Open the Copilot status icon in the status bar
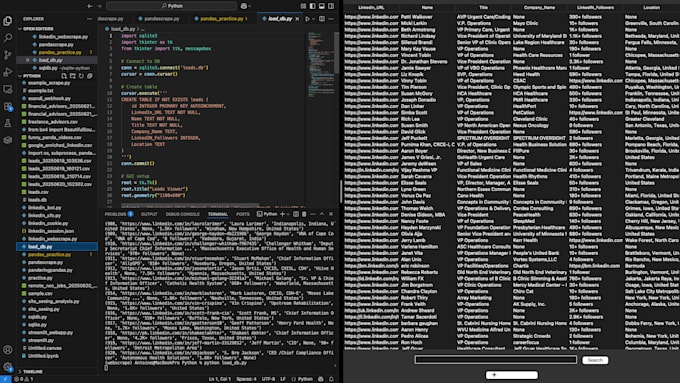The height and width of the screenshot is (383, 680). pos(321,379)
